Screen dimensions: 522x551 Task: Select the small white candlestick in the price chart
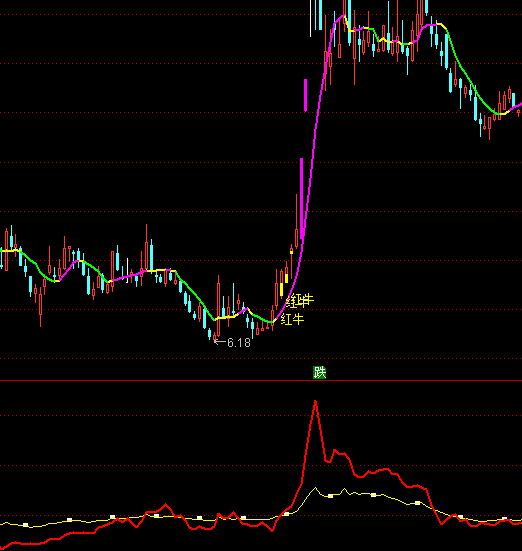(127, 270)
